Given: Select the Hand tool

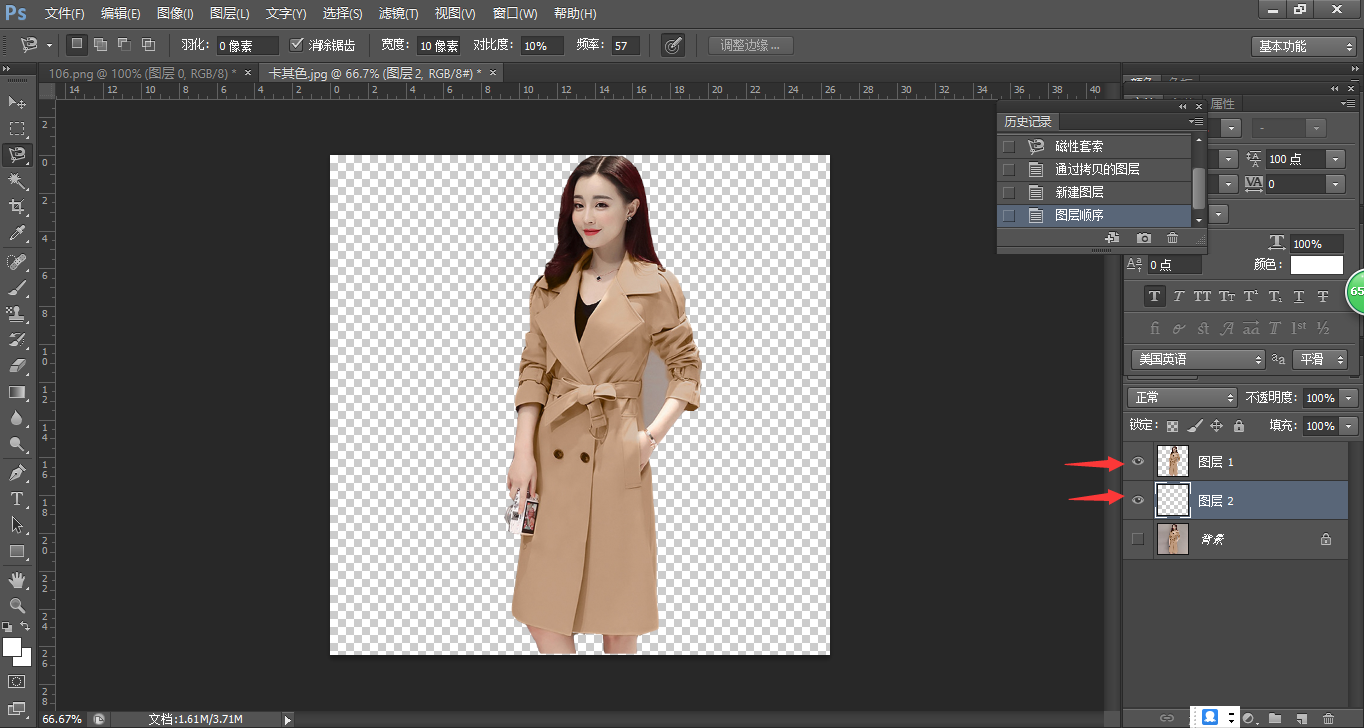Looking at the screenshot, I should (17, 579).
